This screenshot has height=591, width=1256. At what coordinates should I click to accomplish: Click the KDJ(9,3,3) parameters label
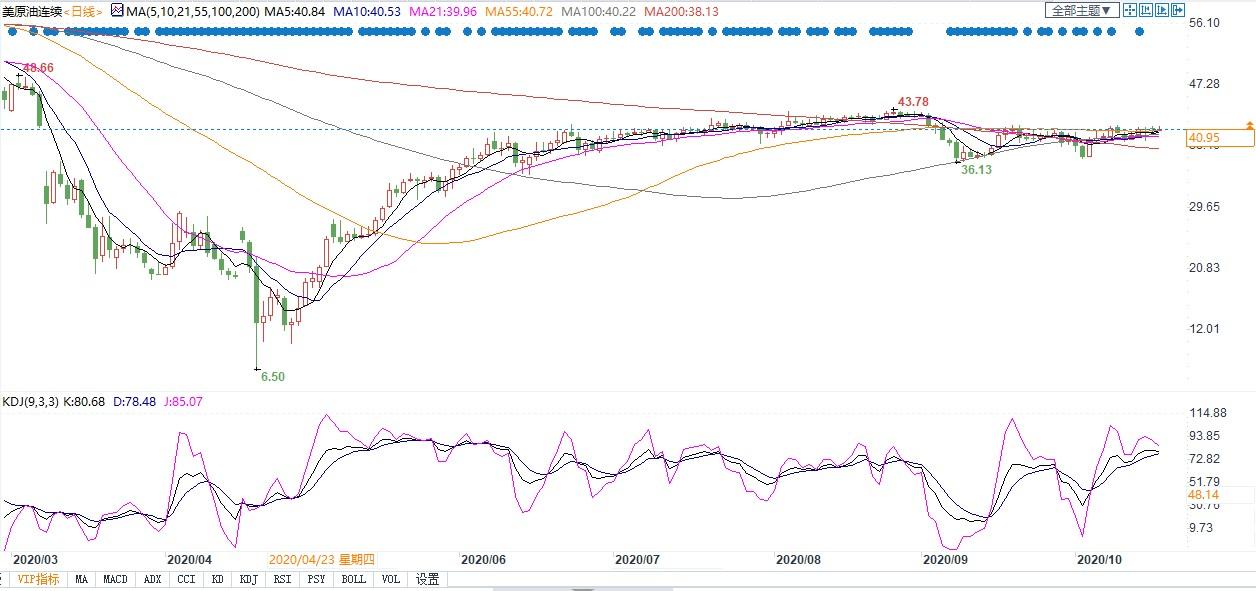click(x=30, y=402)
